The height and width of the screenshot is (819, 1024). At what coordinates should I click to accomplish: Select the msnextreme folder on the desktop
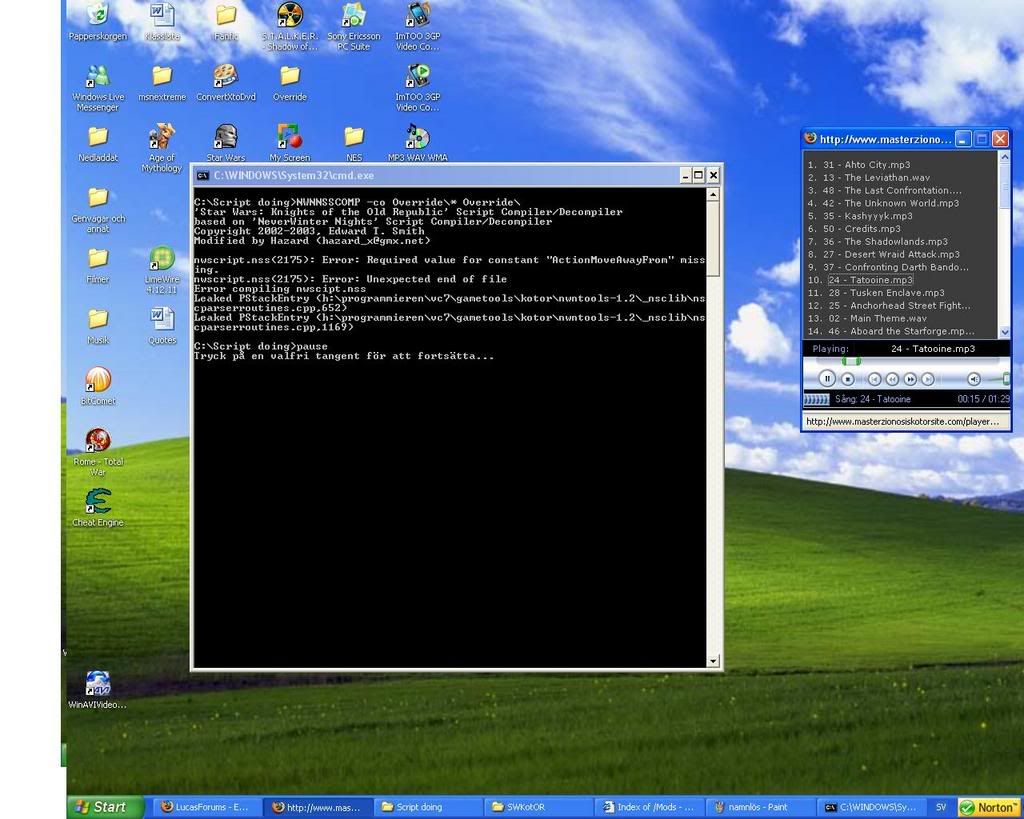[162, 83]
